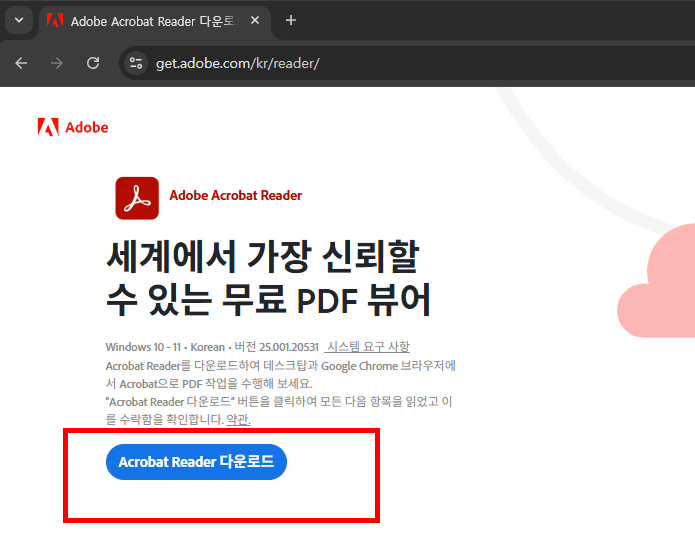Expand the tab search dropdown chevron
Viewport: 695px width, 539px height.
click(19, 20)
